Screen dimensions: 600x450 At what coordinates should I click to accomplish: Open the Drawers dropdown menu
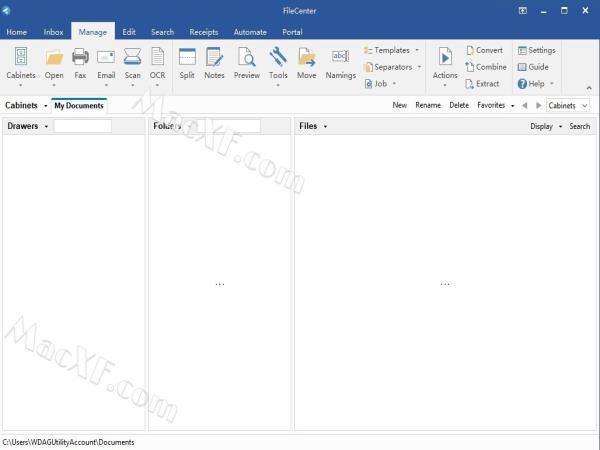pos(46,126)
